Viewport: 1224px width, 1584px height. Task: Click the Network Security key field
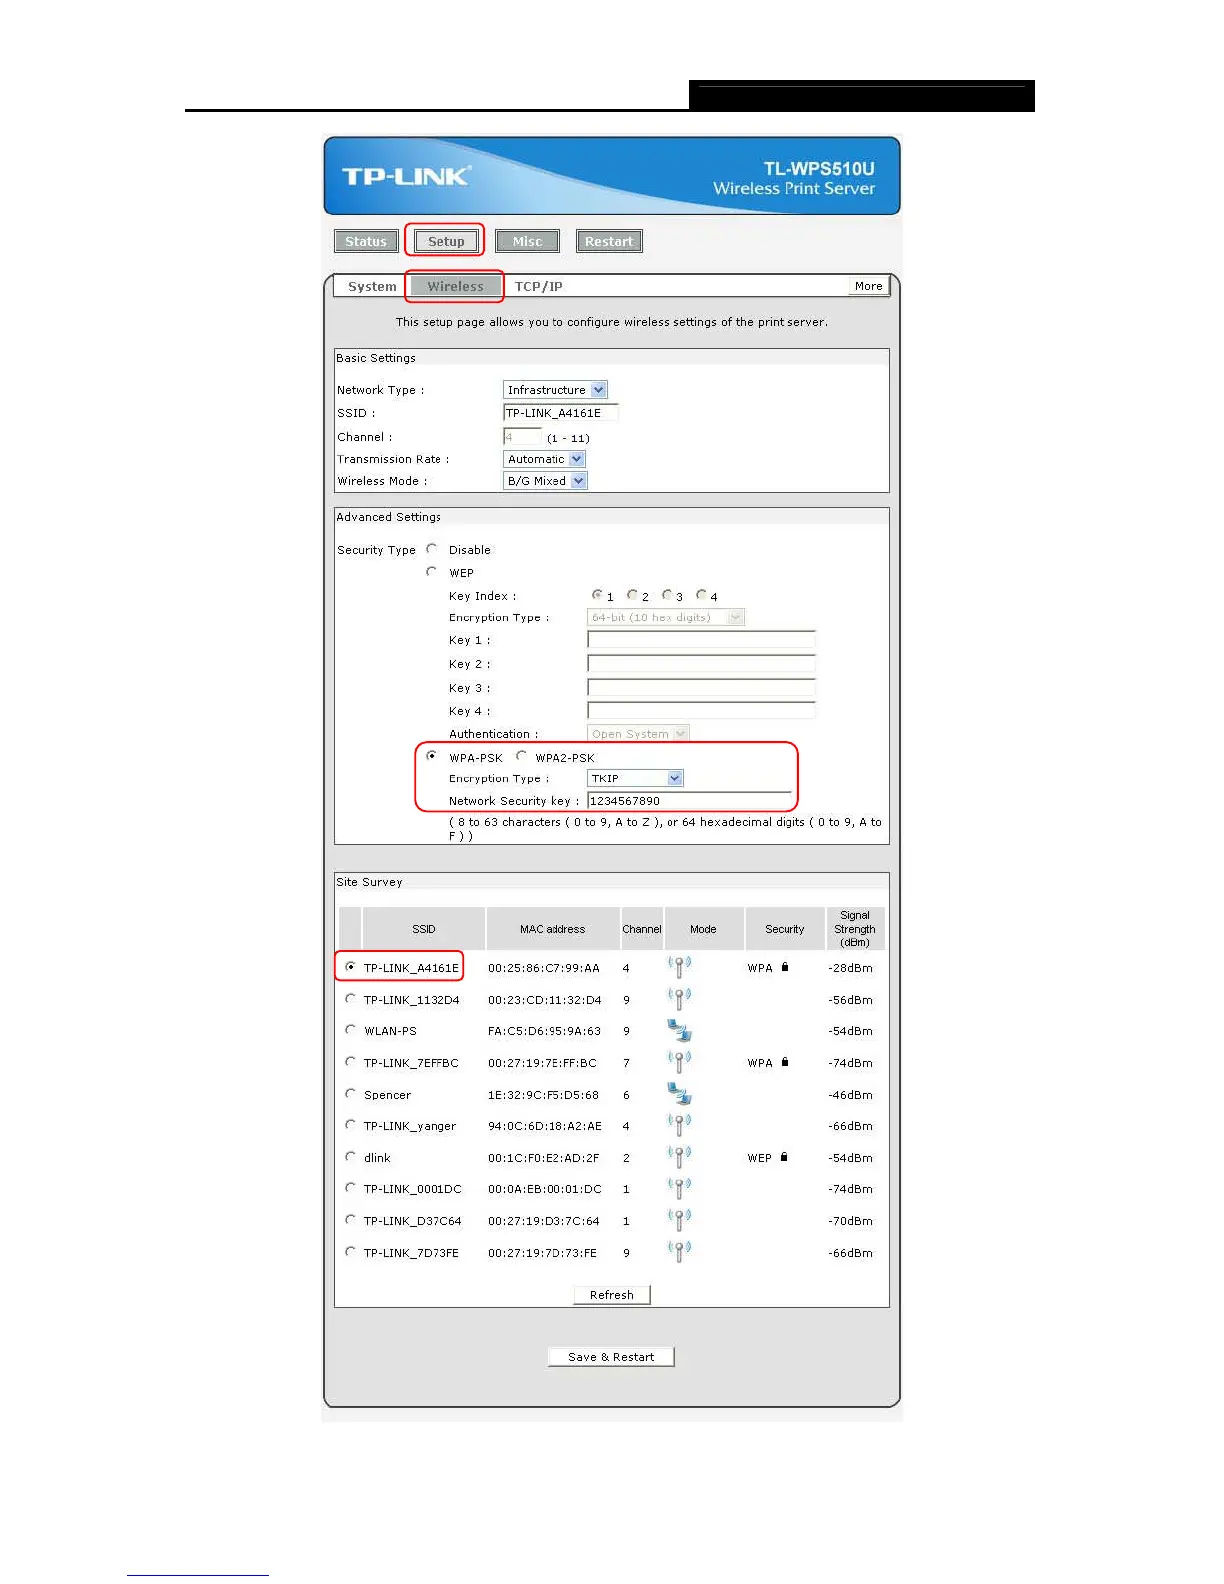coord(690,801)
